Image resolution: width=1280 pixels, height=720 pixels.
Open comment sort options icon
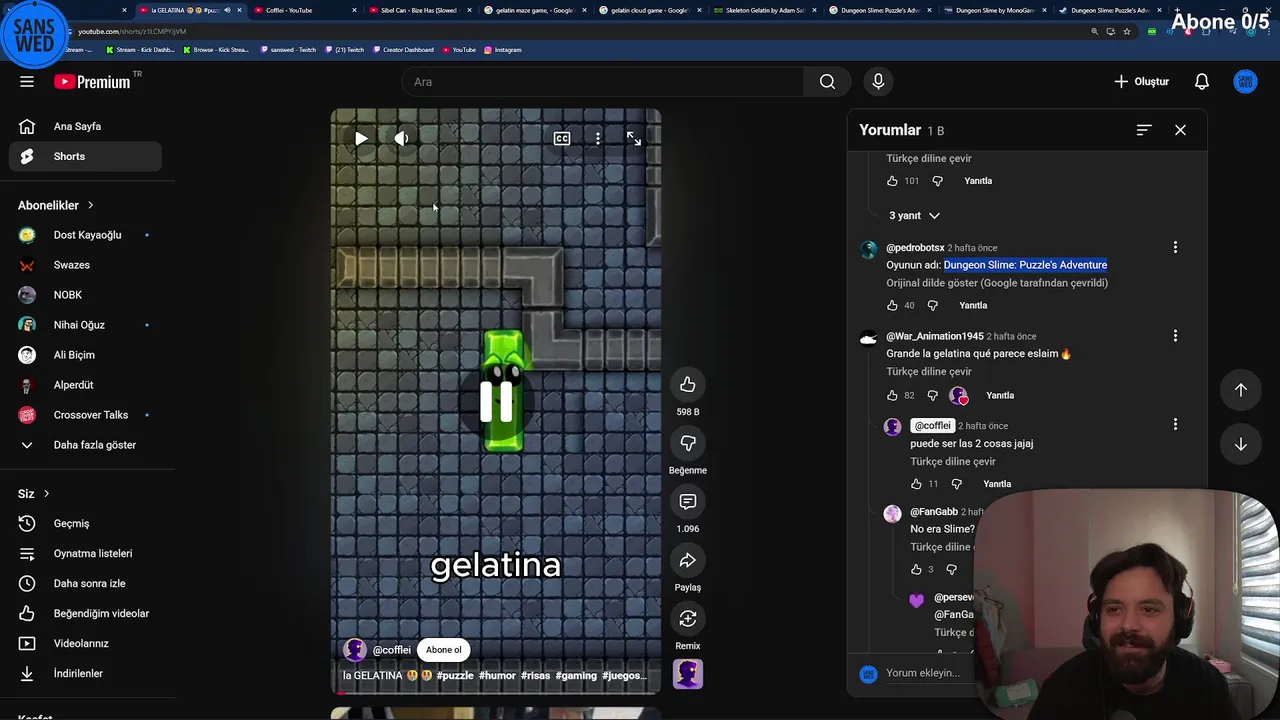(x=1144, y=130)
